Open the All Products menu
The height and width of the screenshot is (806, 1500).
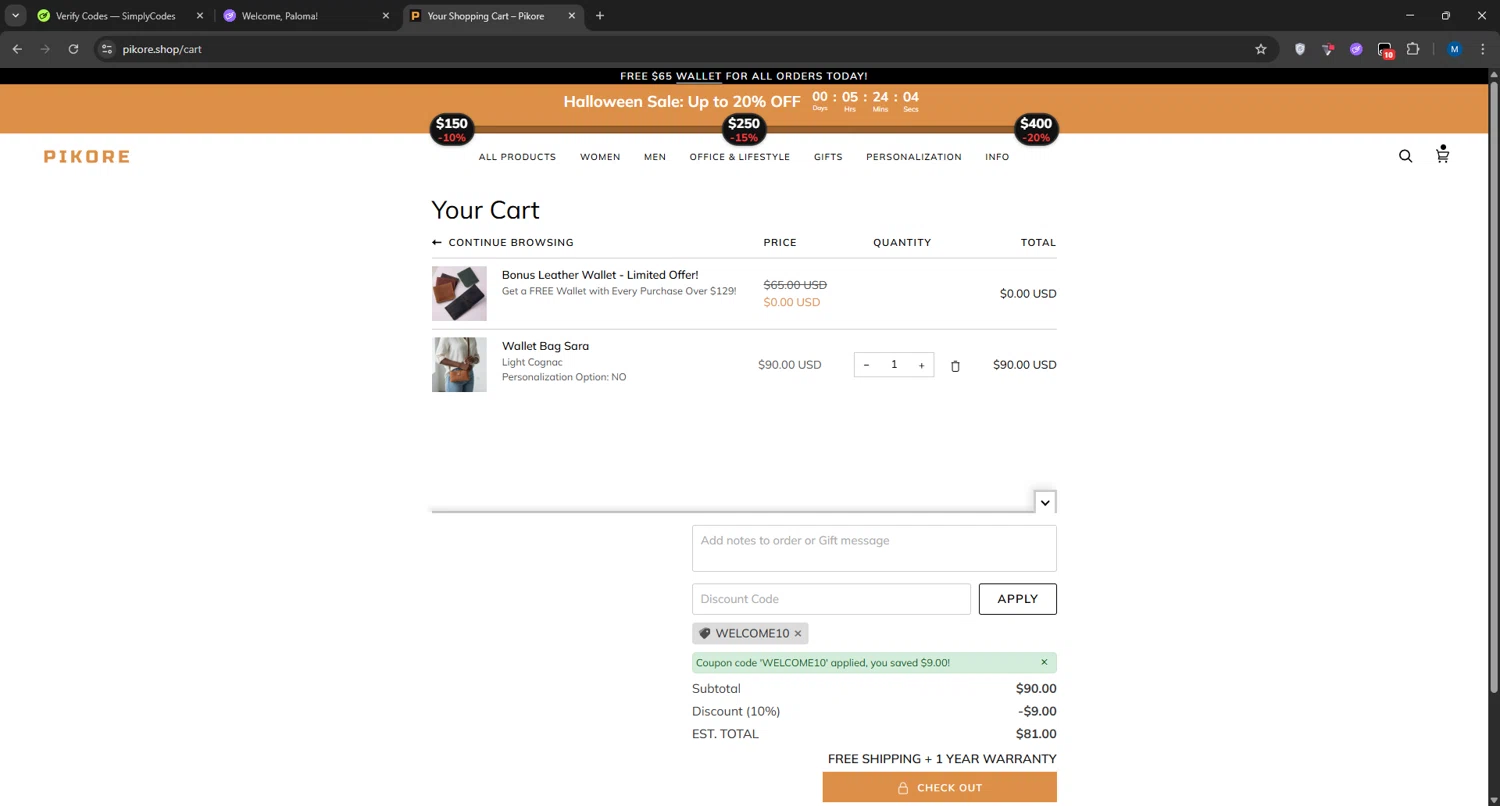517,157
